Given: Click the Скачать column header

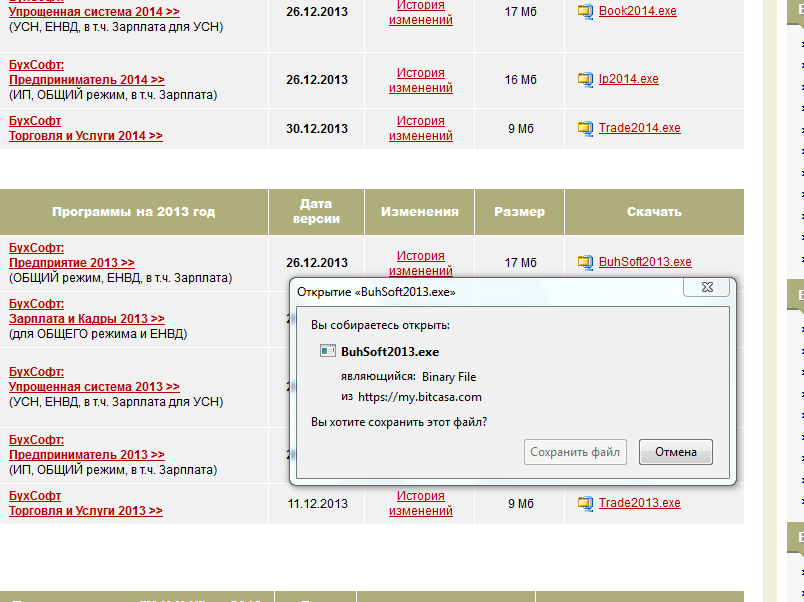Looking at the screenshot, I should pyautogui.click(x=654, y=212).
